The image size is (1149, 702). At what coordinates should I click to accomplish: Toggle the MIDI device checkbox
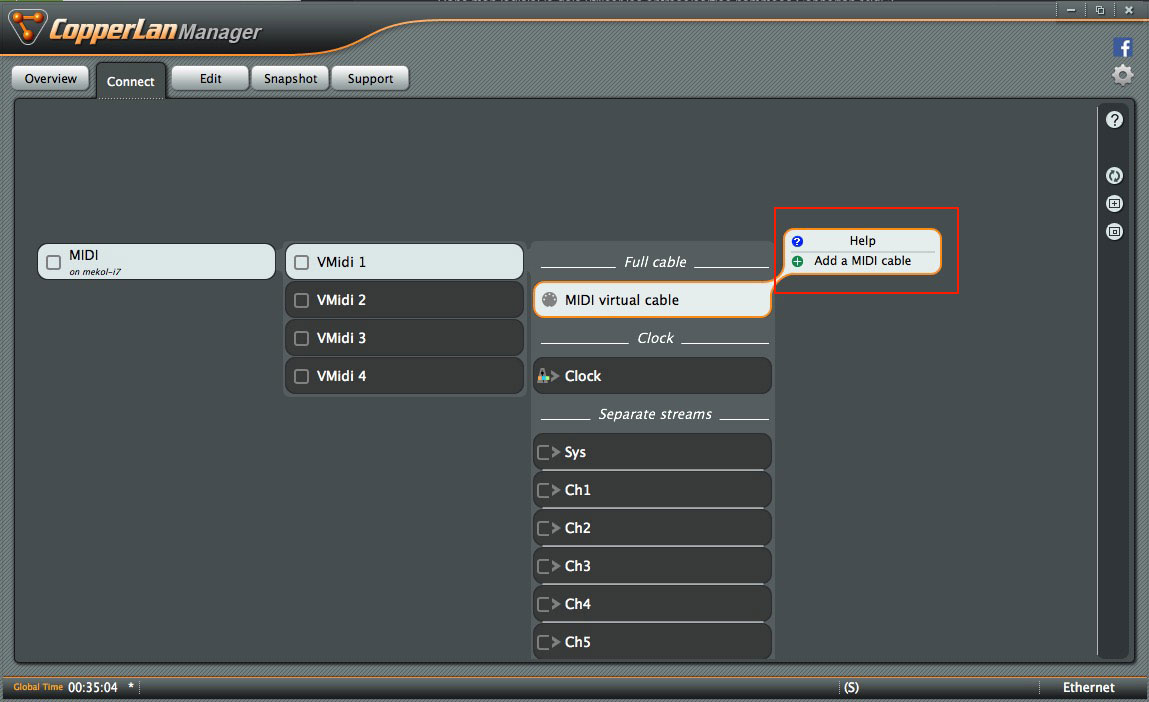(x=54, y=262)
